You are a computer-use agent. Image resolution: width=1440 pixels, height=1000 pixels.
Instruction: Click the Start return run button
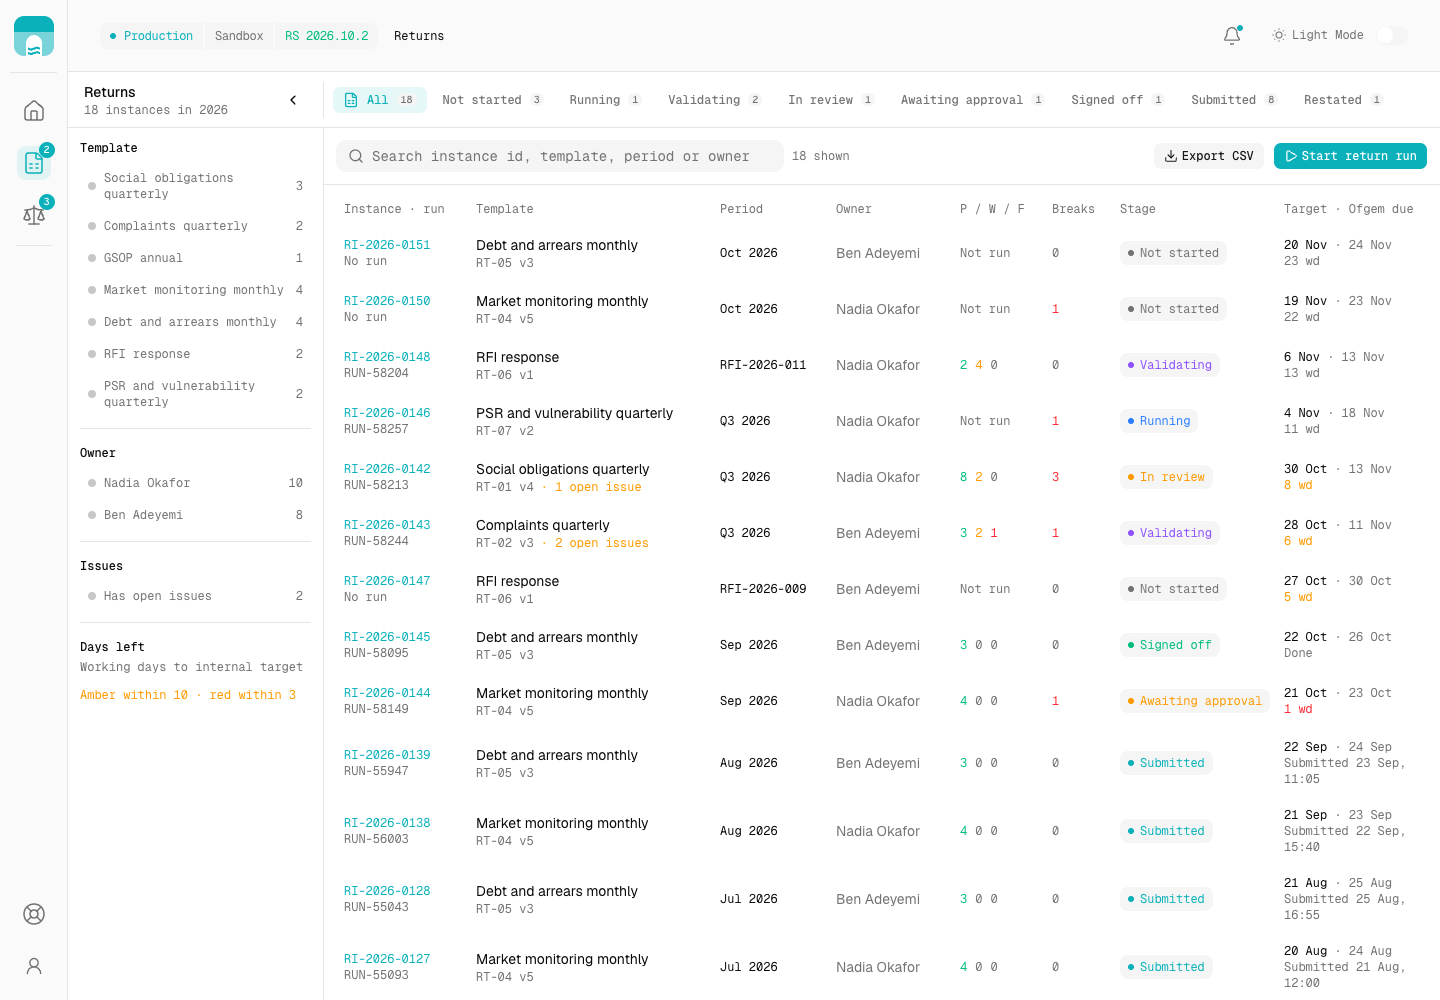[1350, 156]
